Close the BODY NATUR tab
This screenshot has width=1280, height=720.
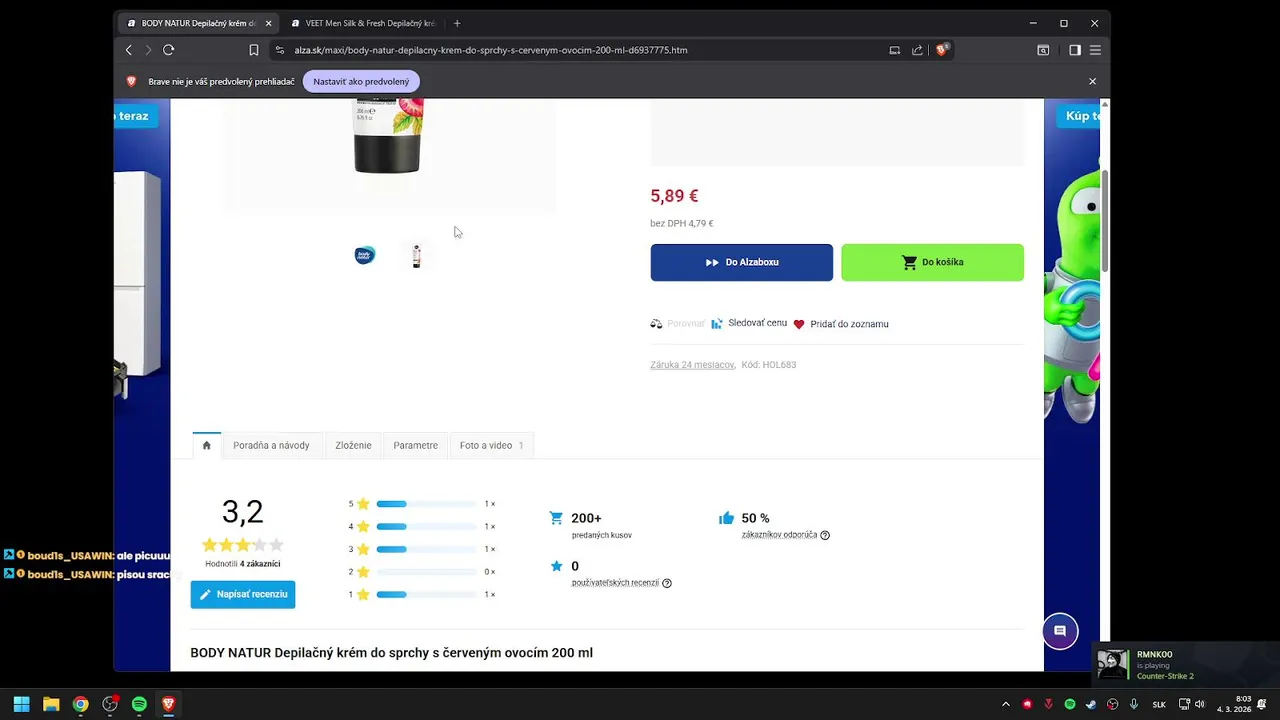click(268, 23)
